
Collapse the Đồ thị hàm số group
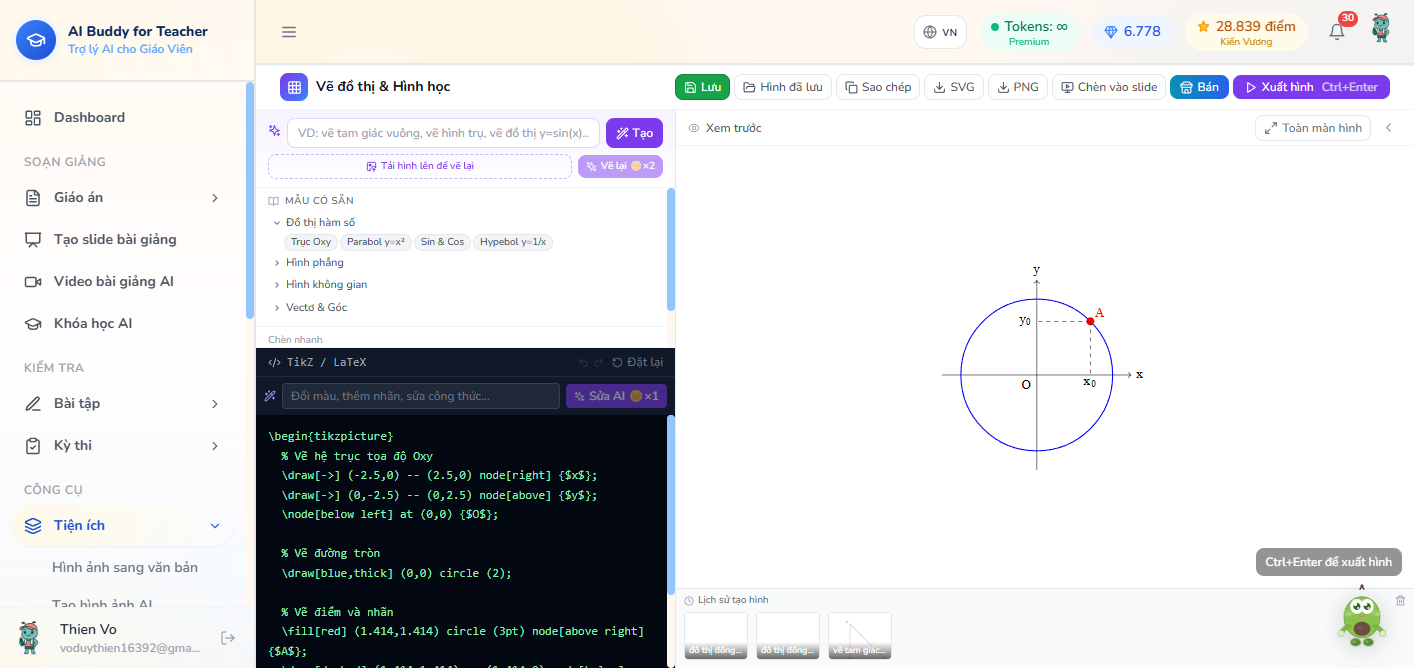(x=314, y=222)
